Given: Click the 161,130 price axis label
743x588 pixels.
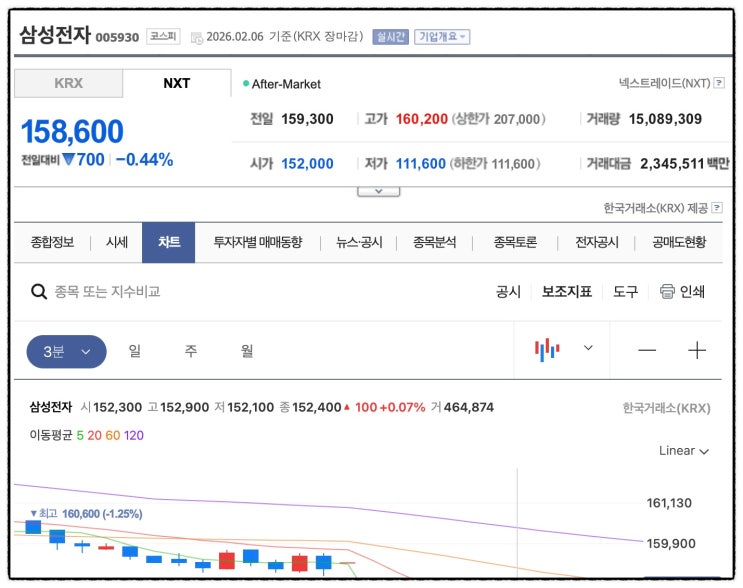Looking at the screenshot, I should tap(669, 503).
